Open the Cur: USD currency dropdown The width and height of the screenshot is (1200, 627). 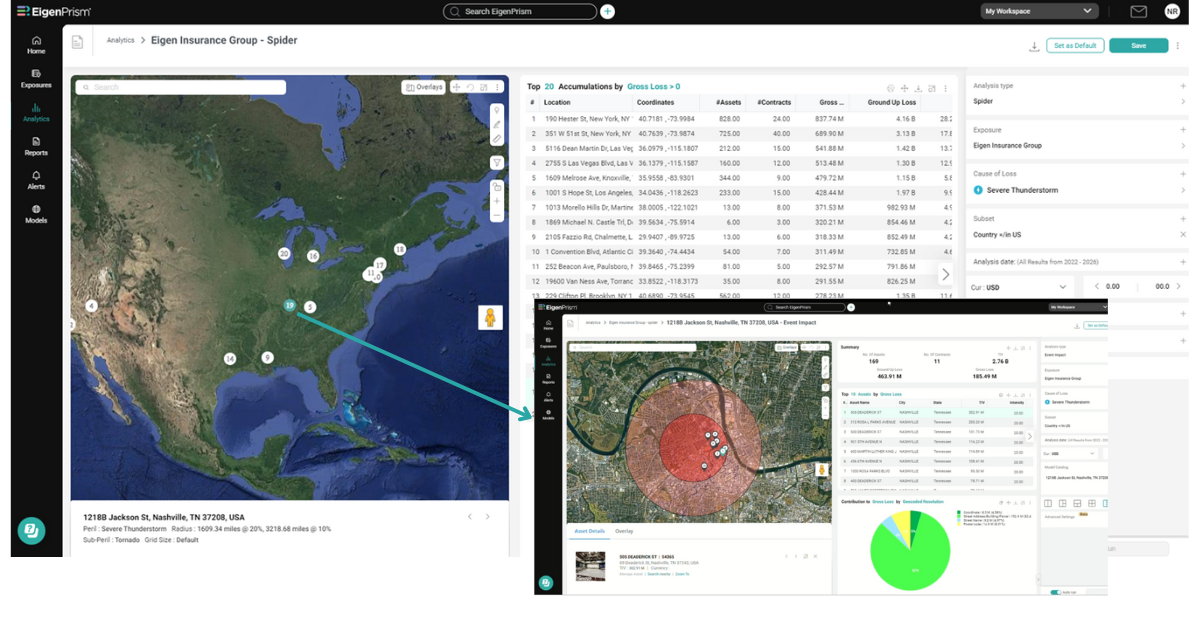coord(1022,286)
